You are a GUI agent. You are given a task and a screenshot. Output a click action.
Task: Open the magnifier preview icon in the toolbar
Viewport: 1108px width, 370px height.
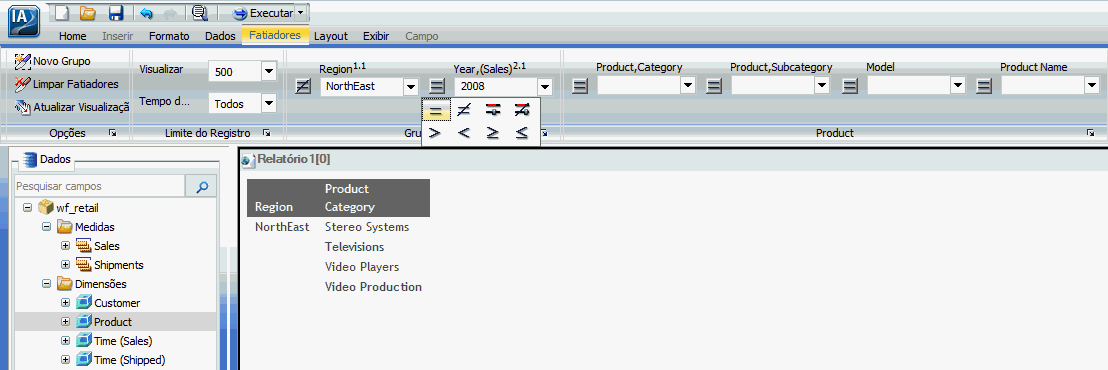click(x=199, y=12)
